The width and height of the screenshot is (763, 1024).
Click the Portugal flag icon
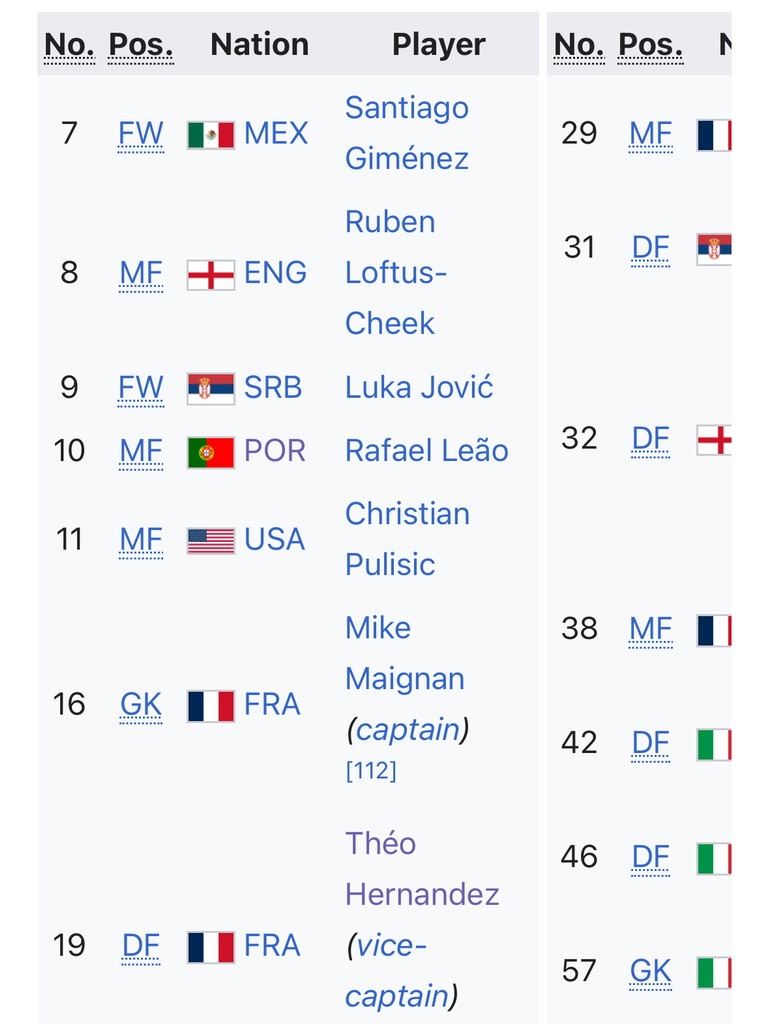[x=210, y=453]
